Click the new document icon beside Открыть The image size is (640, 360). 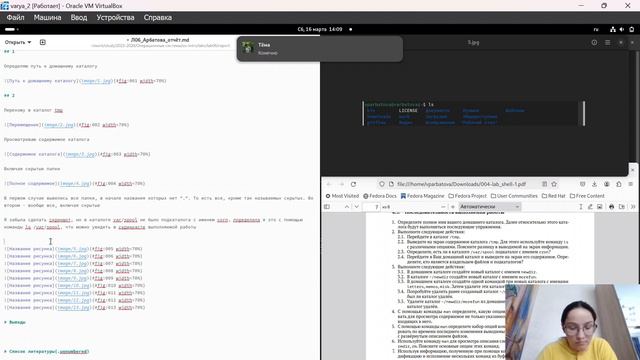coord(42,42)
